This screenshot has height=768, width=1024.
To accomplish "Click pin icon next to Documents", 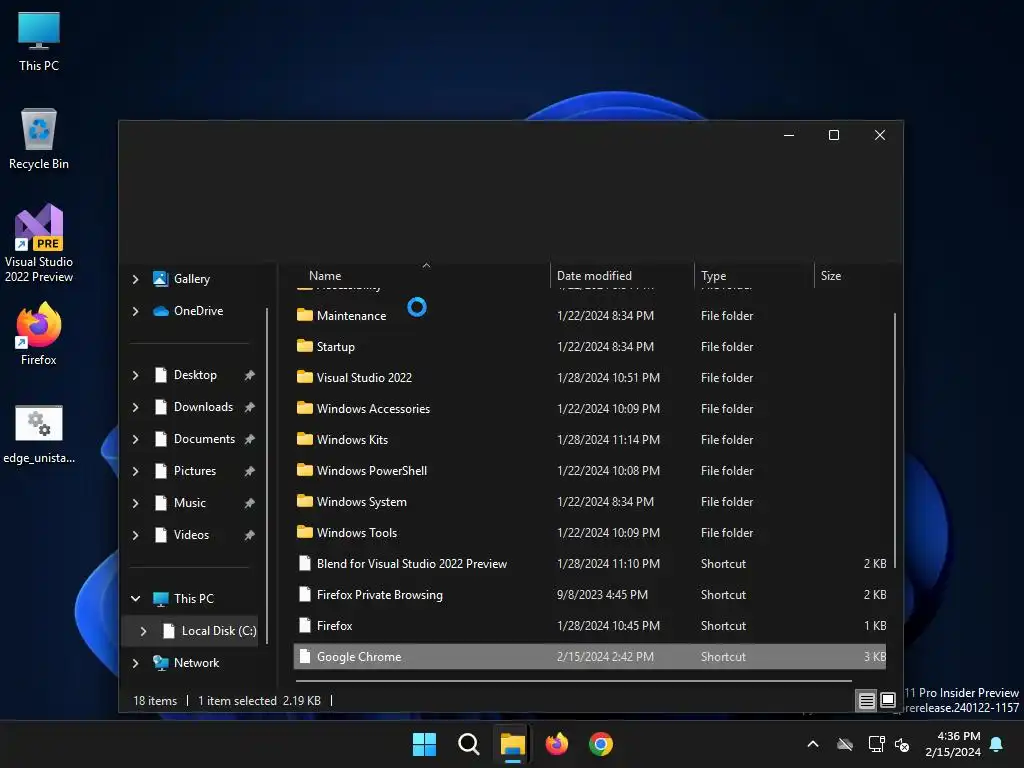I will pos(249,440).
